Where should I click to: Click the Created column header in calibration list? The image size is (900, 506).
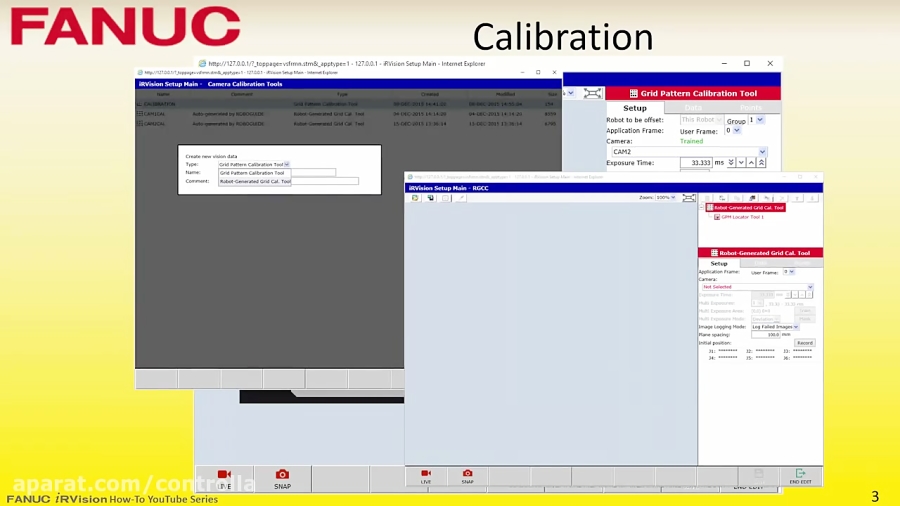pos(429,94)
